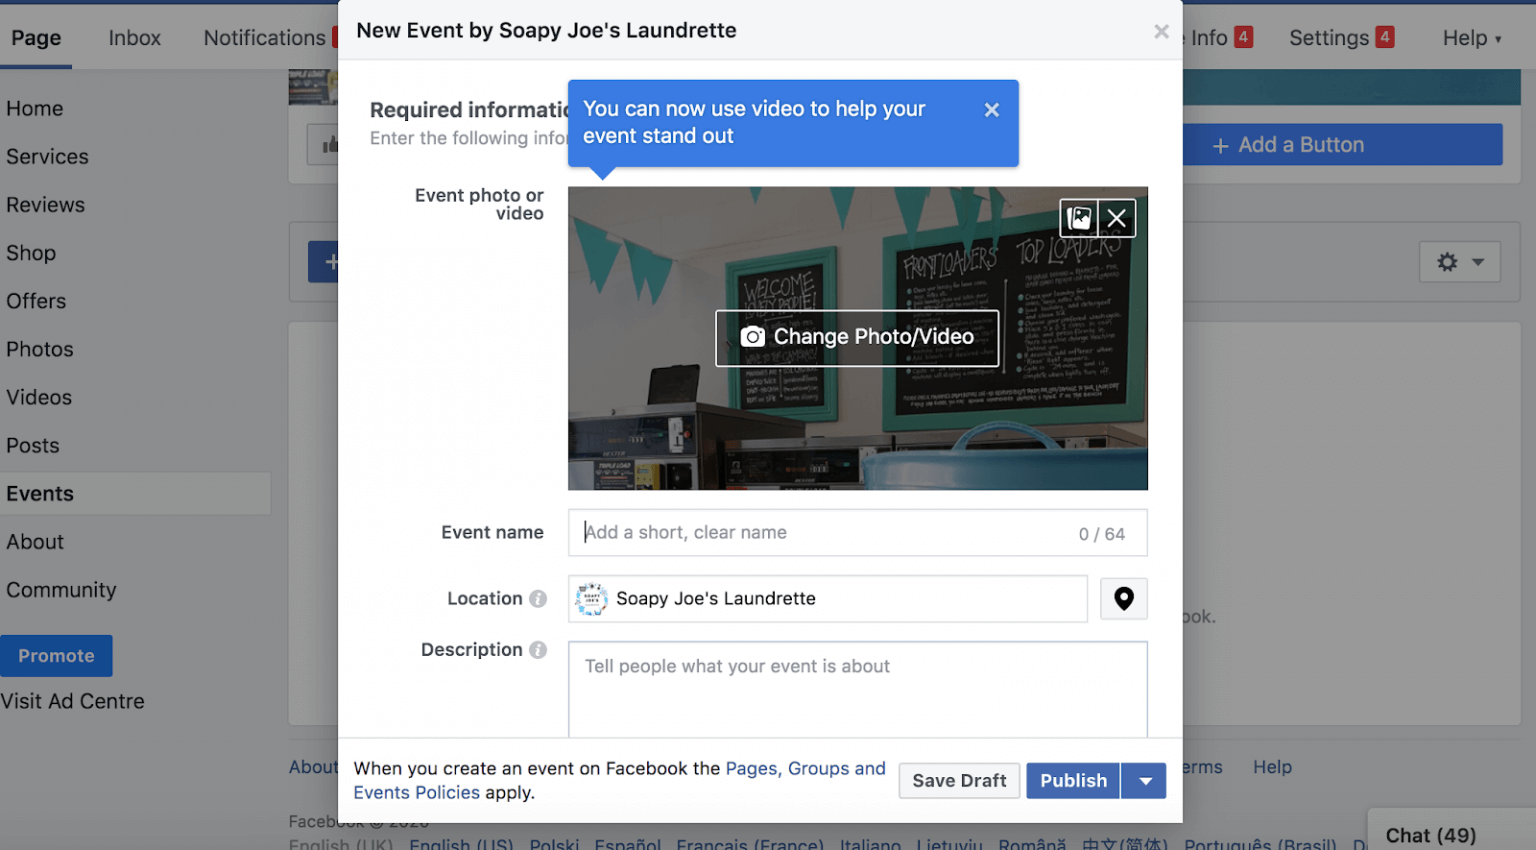Select Italiano language link
The width and height of the screenshot is (1536, 850).
pos(870,844)
